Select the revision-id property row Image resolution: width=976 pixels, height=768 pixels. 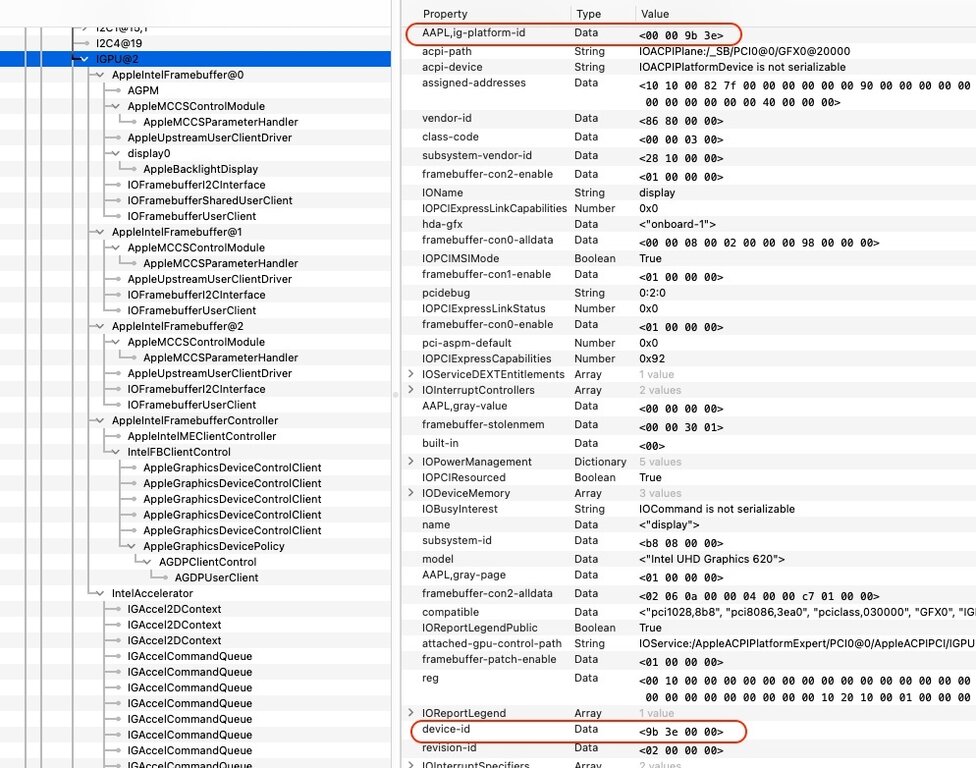pyautogui.click(x=688, y=749)
